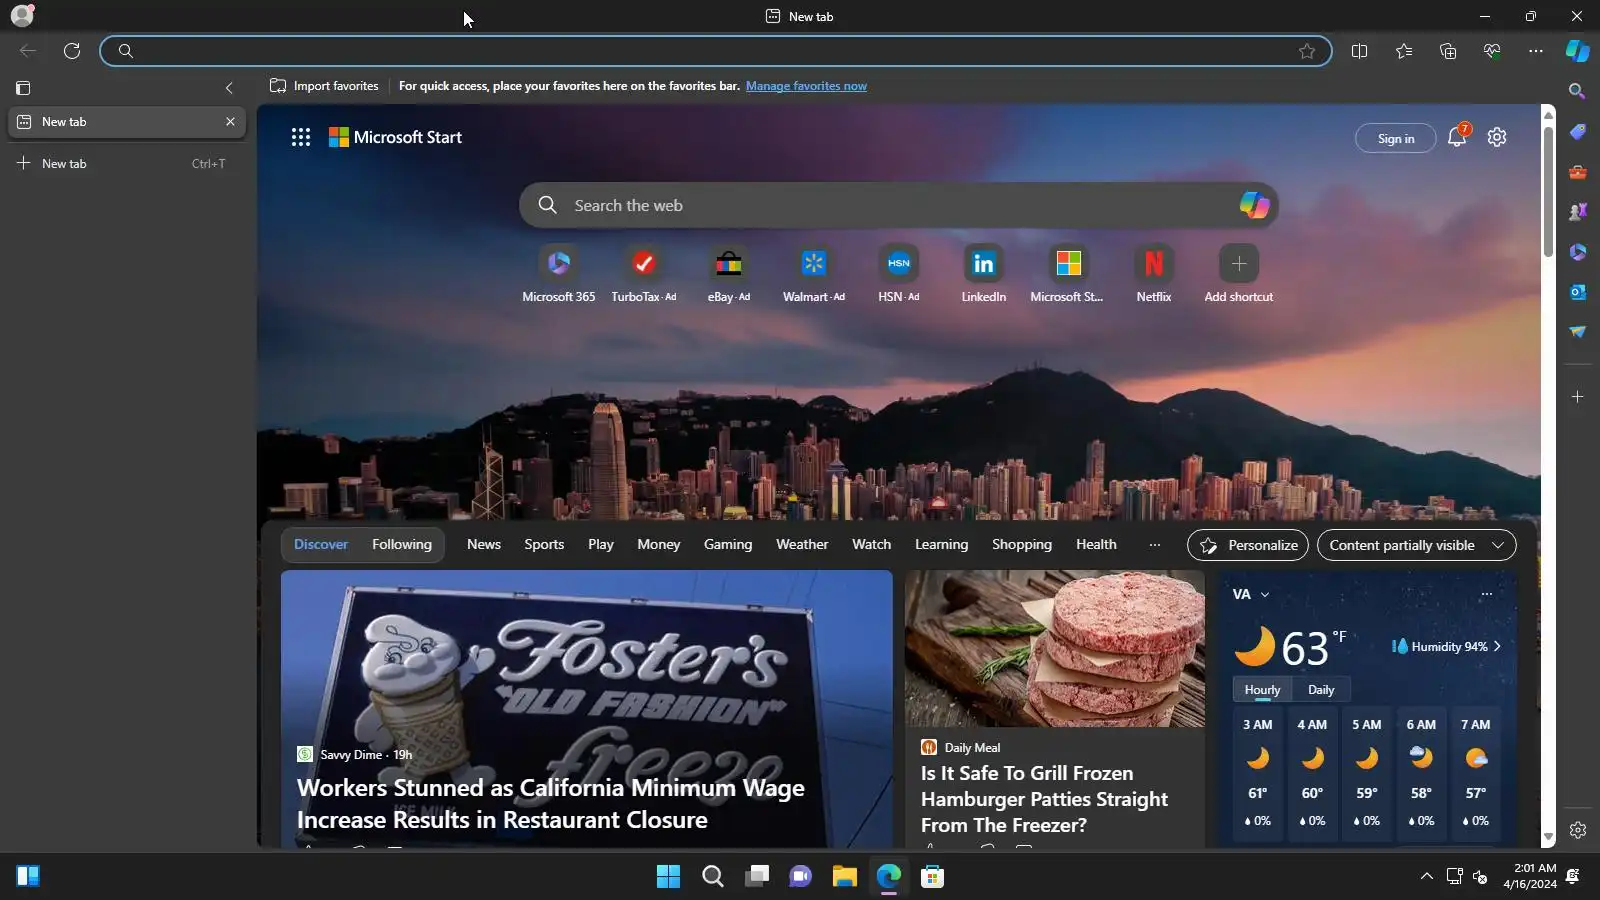Open Outlook icon in sidebar
This screenshot has height=900, width=1600.
click(1578, 292)
